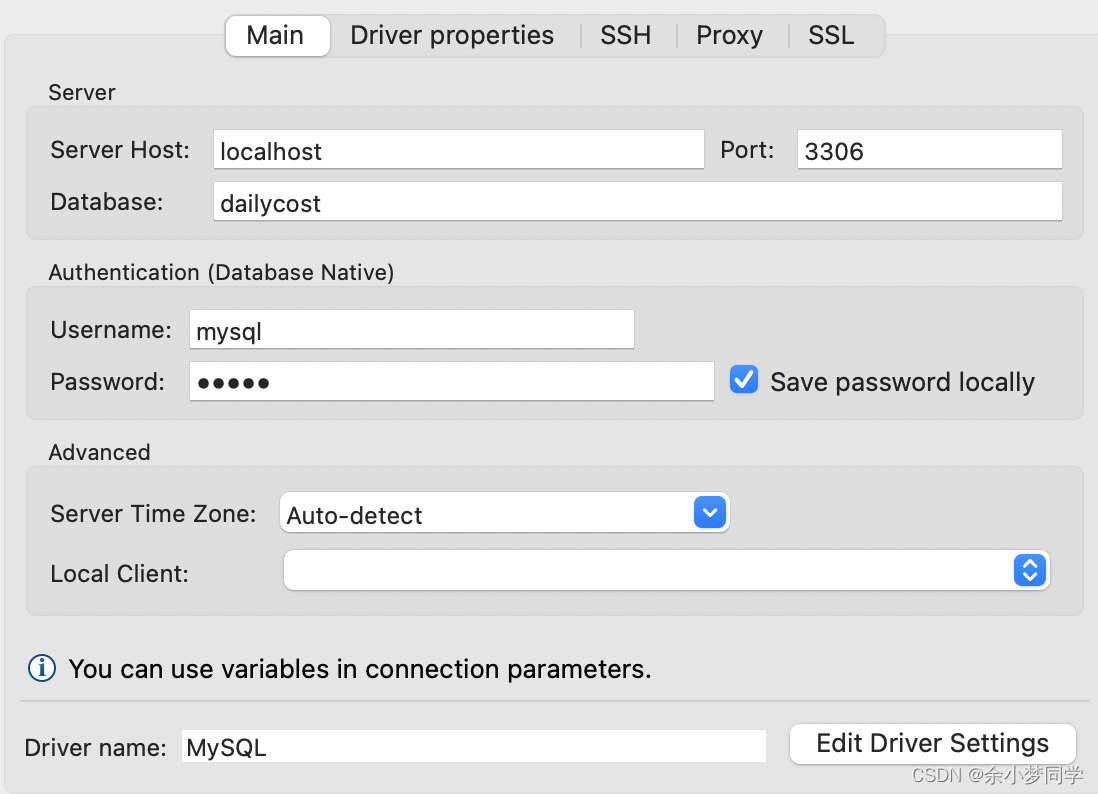Click the variables in connection parameters text
This screenshot has height=794, width=1098.
[360, 669]
